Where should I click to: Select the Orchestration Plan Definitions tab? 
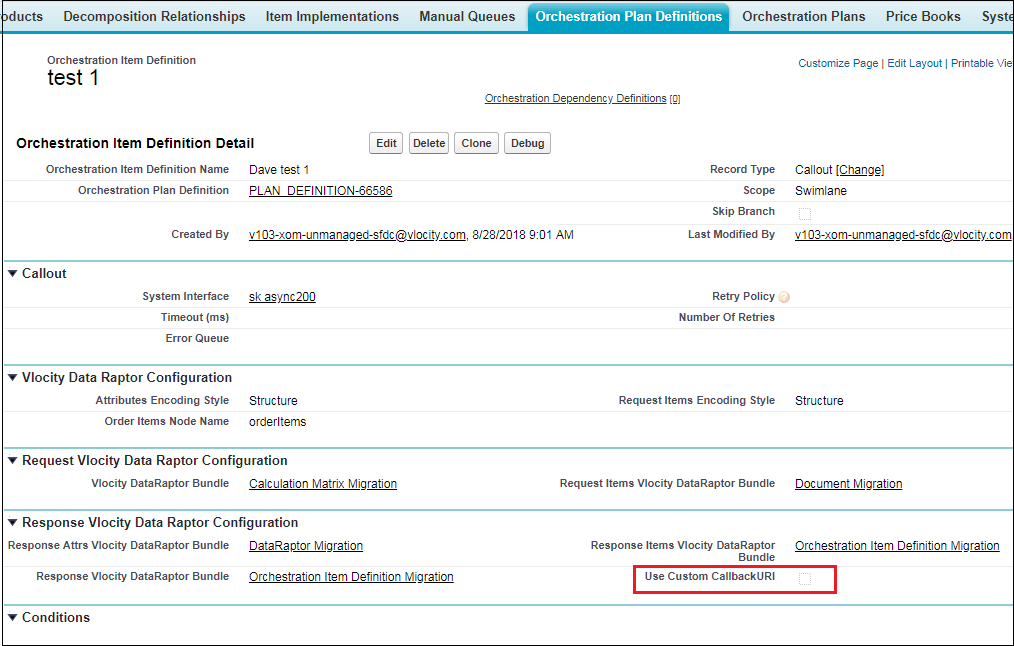(629, 17)
